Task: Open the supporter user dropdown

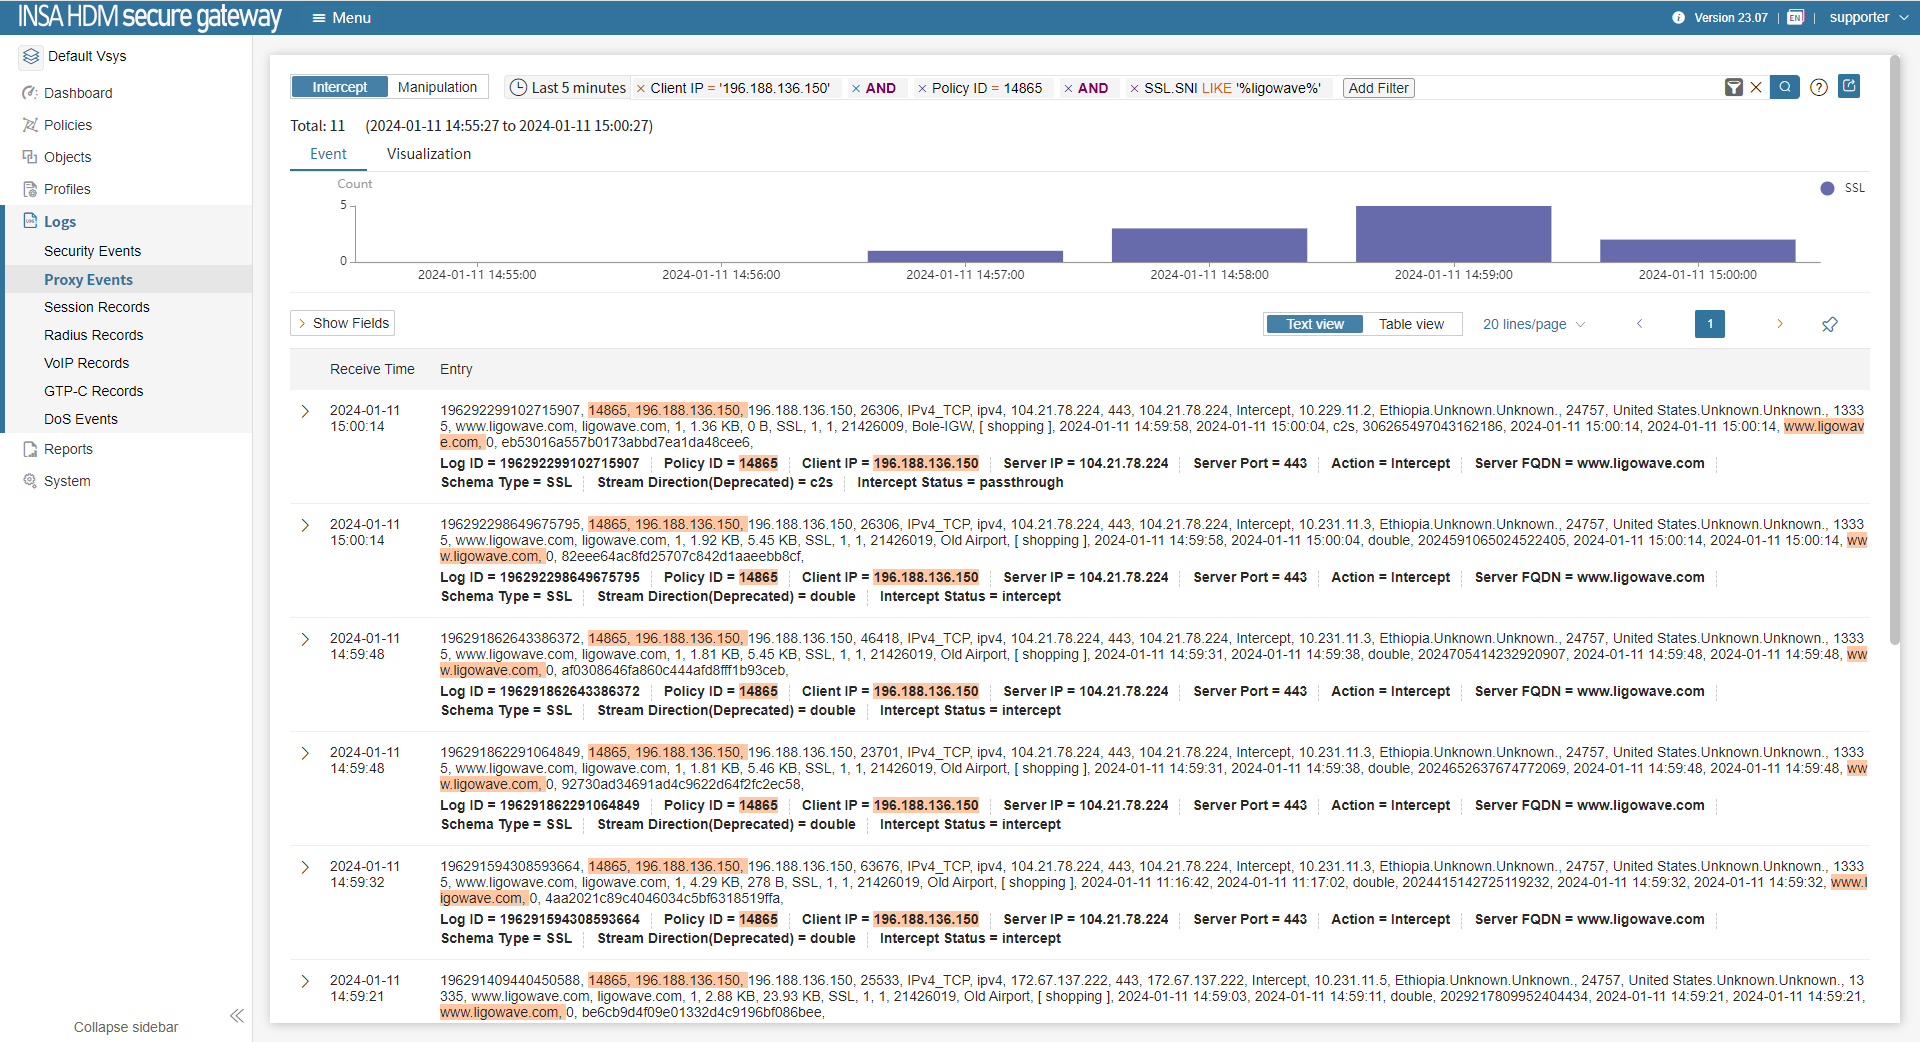Action: click(1867, 18)
